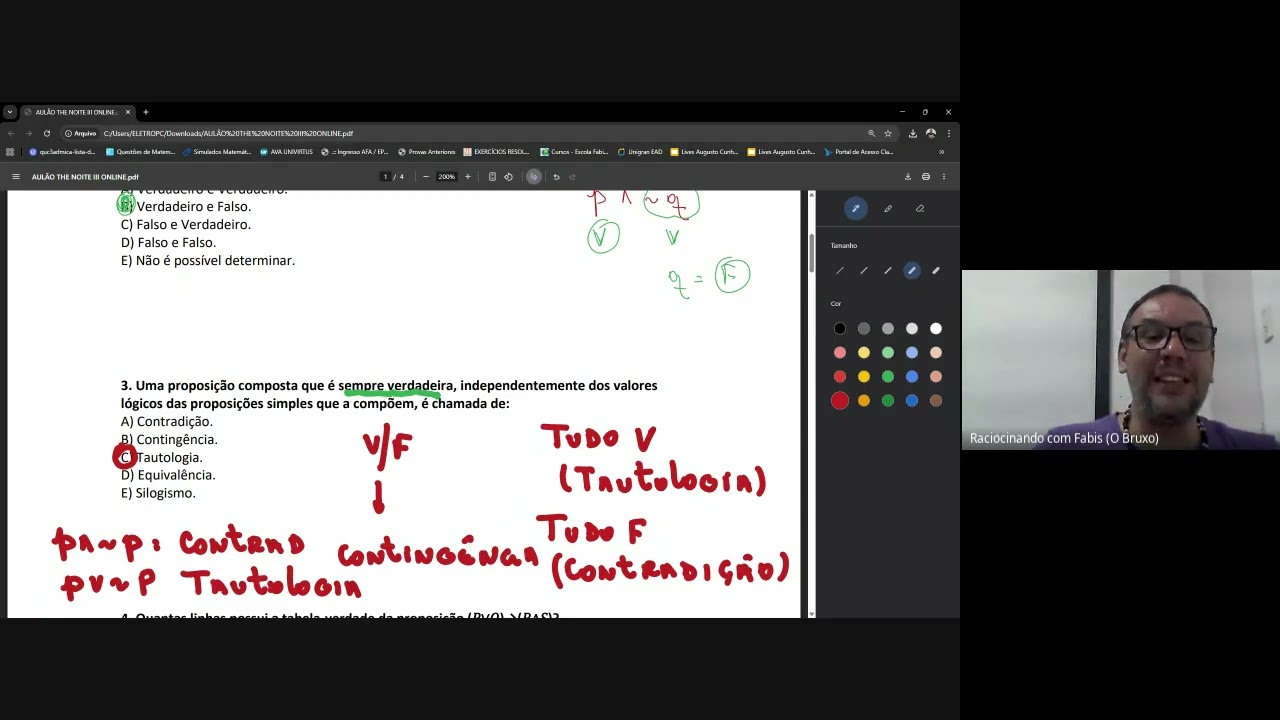Click fit to page icon
Viewport: 1280px width, 720px height.
[x=492, y=177]
